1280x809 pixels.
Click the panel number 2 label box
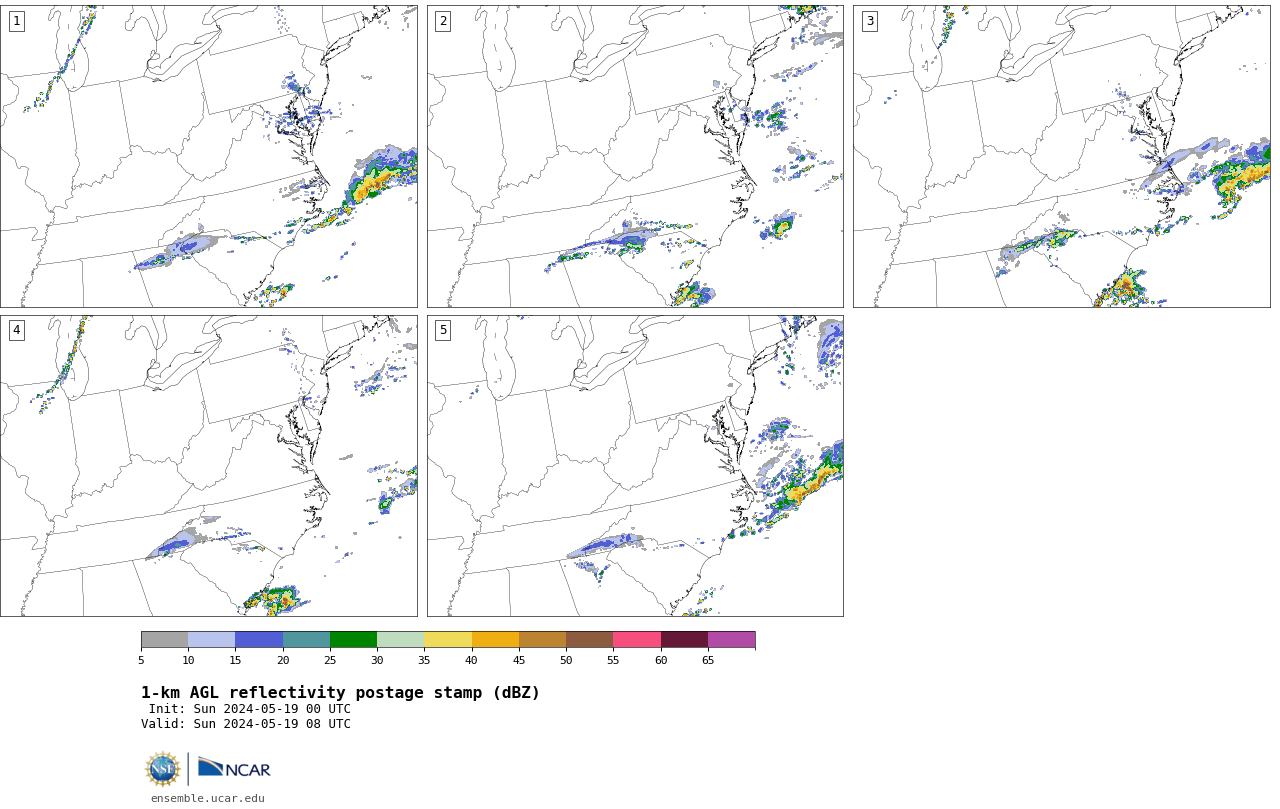pos(443,21)
